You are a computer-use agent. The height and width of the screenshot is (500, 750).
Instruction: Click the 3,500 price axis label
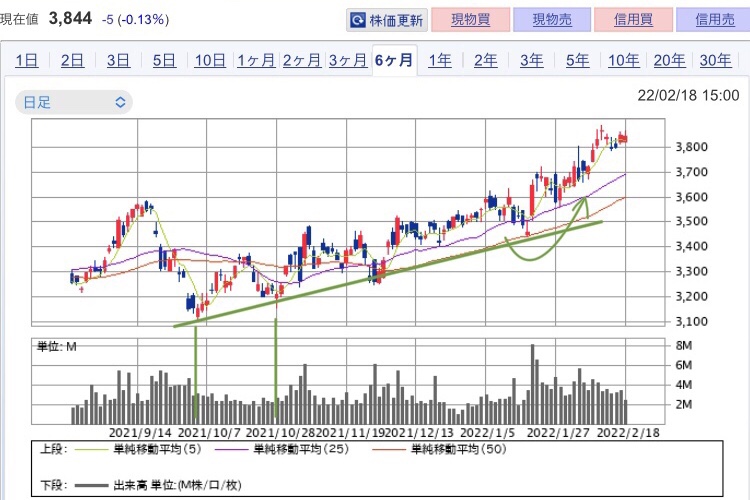(691, 221)
